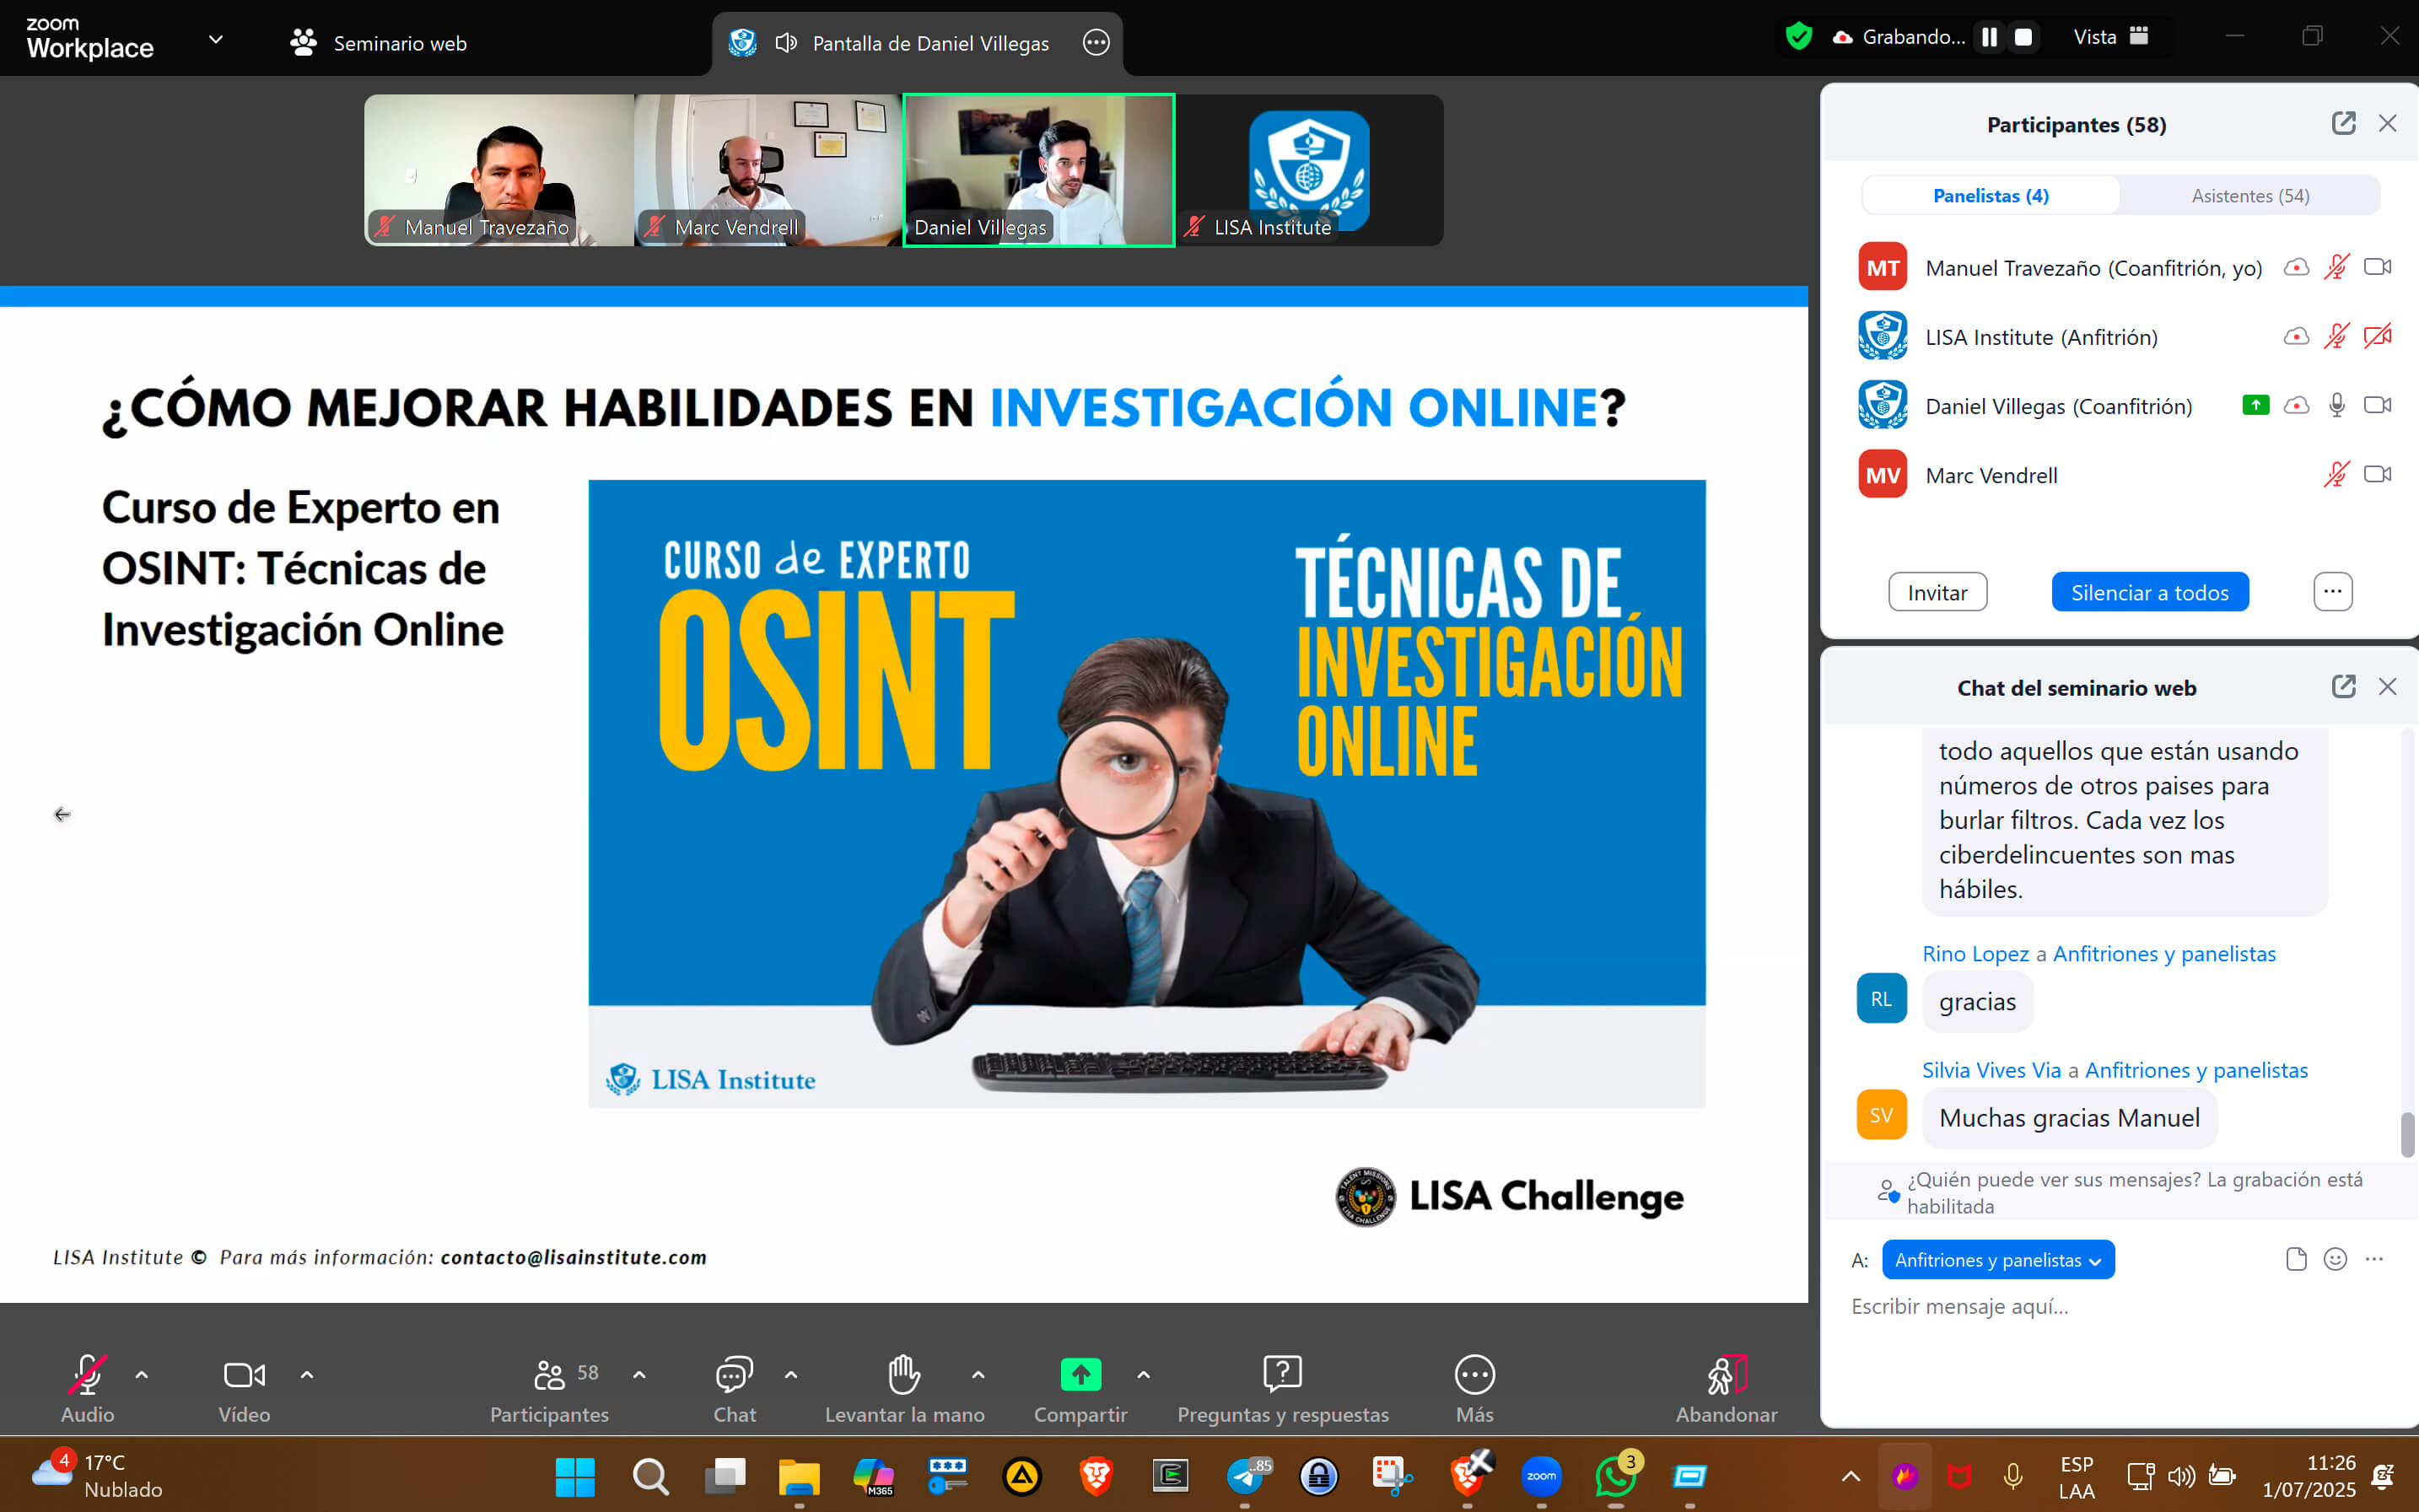Open Zoom Workplace dropdown arrow
Viewport: 2419px width, 1512px height.
215,40
